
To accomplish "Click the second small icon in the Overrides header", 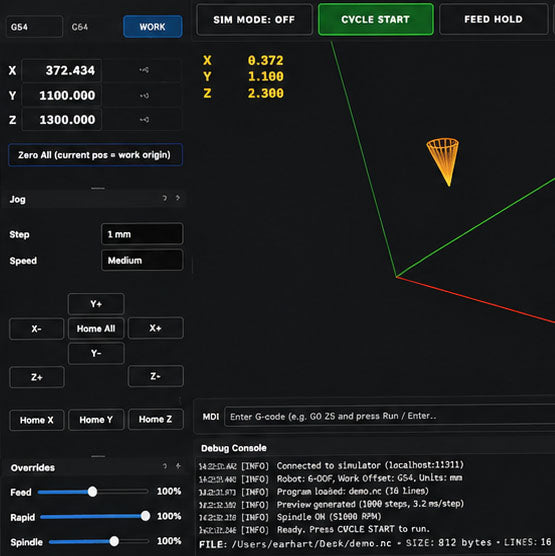I will [x=178, y=466].
